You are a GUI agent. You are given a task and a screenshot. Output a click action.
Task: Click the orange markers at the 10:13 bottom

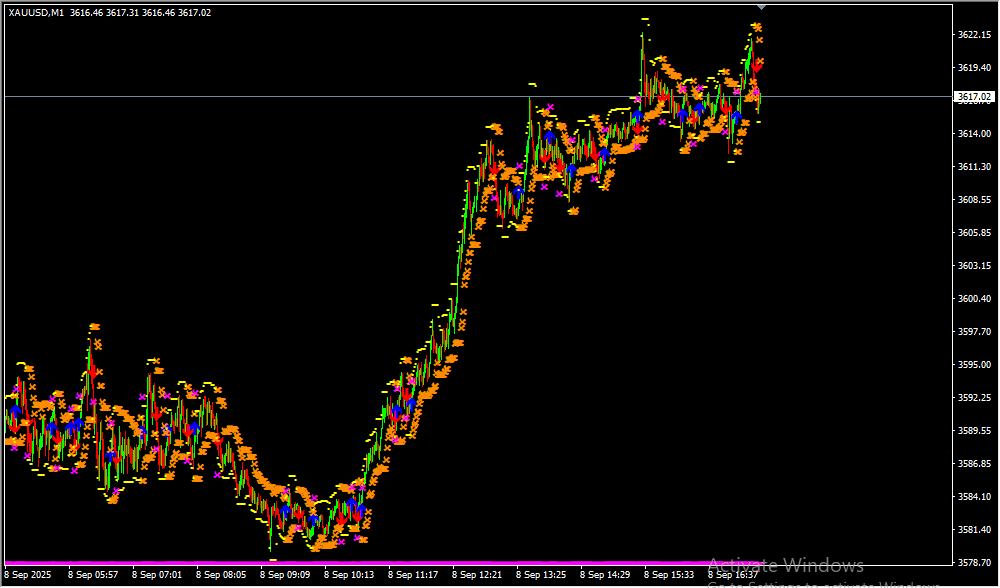pyautogui.click(x=360, y=540)
